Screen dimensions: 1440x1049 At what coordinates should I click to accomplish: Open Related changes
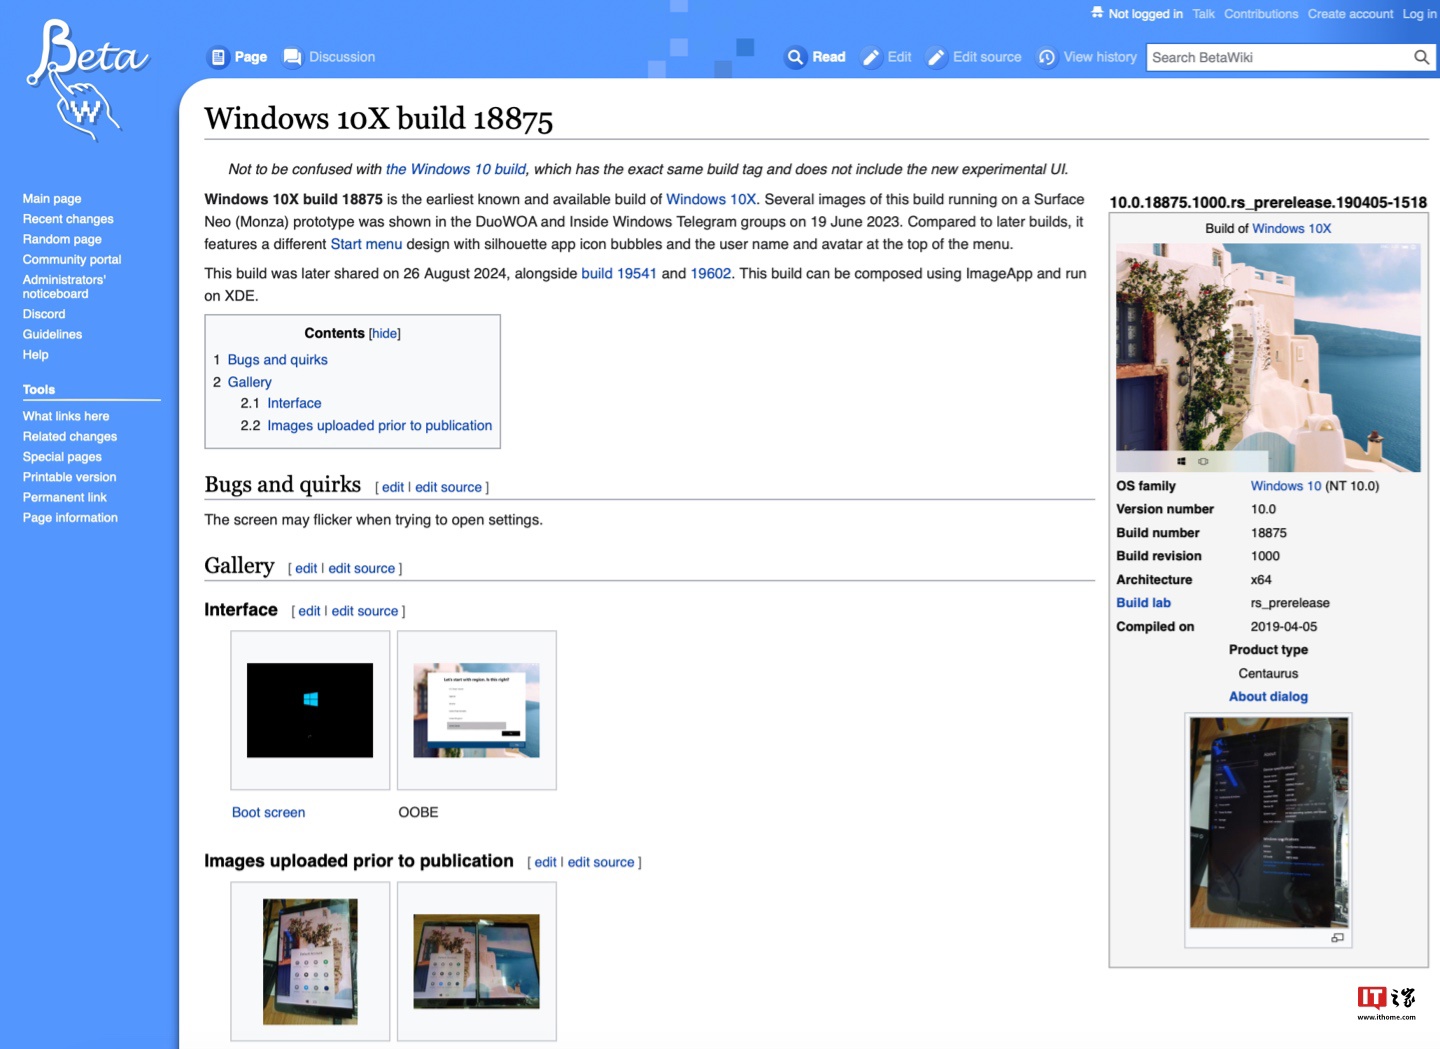[x=70, y=437]
